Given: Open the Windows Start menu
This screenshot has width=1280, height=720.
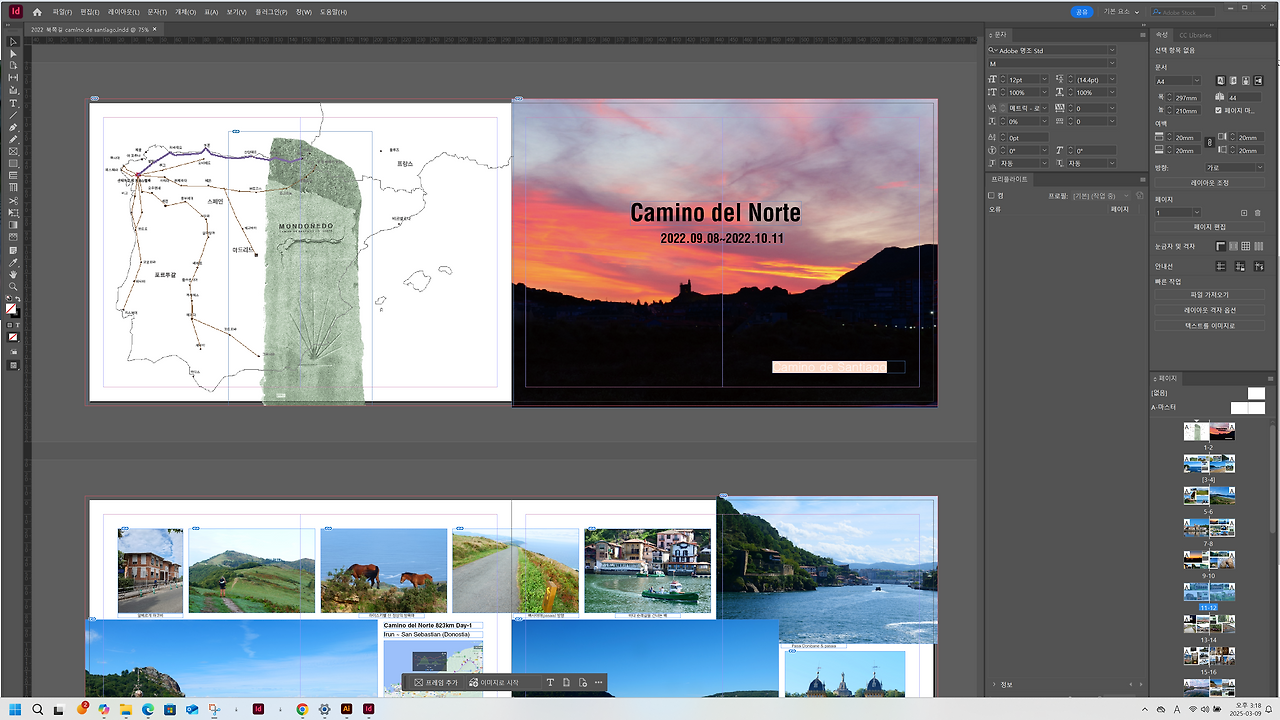Looking at the screenshot, I should tap(15, 709).
